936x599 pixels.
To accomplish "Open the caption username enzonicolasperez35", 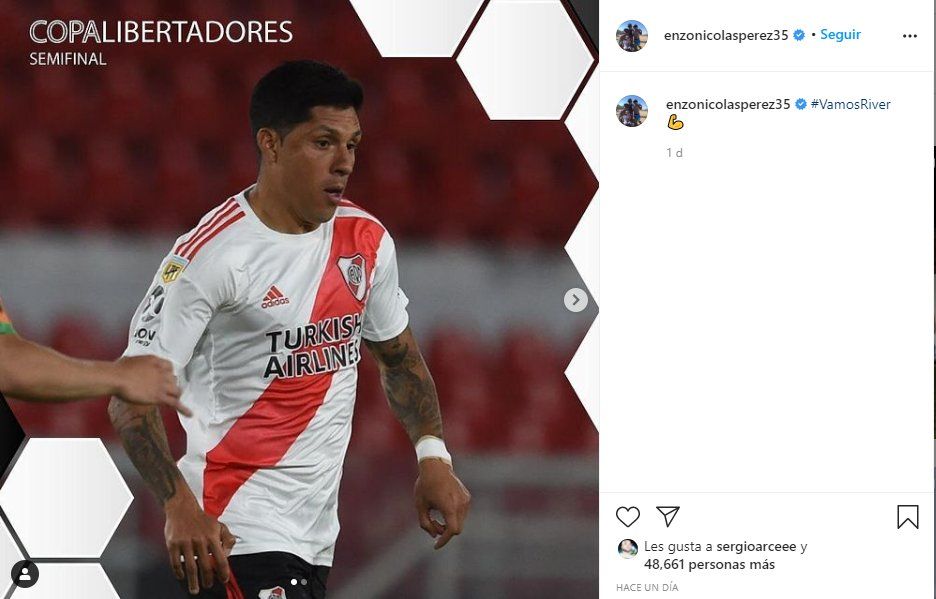I will 728,105.
